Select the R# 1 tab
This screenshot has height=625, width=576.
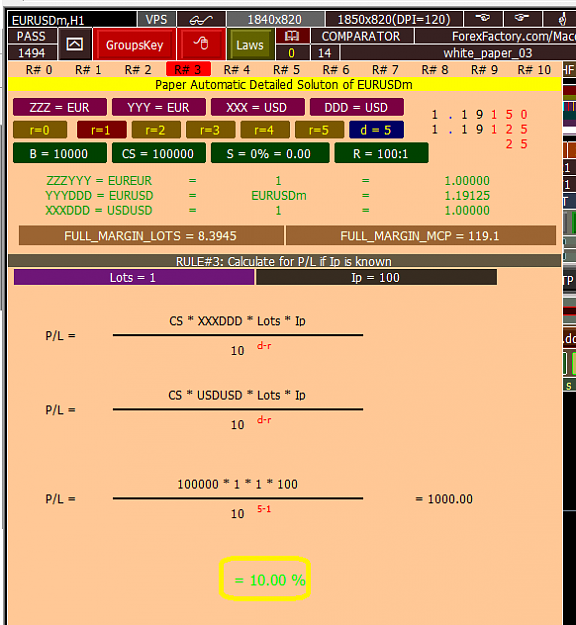tap(88, 70)
